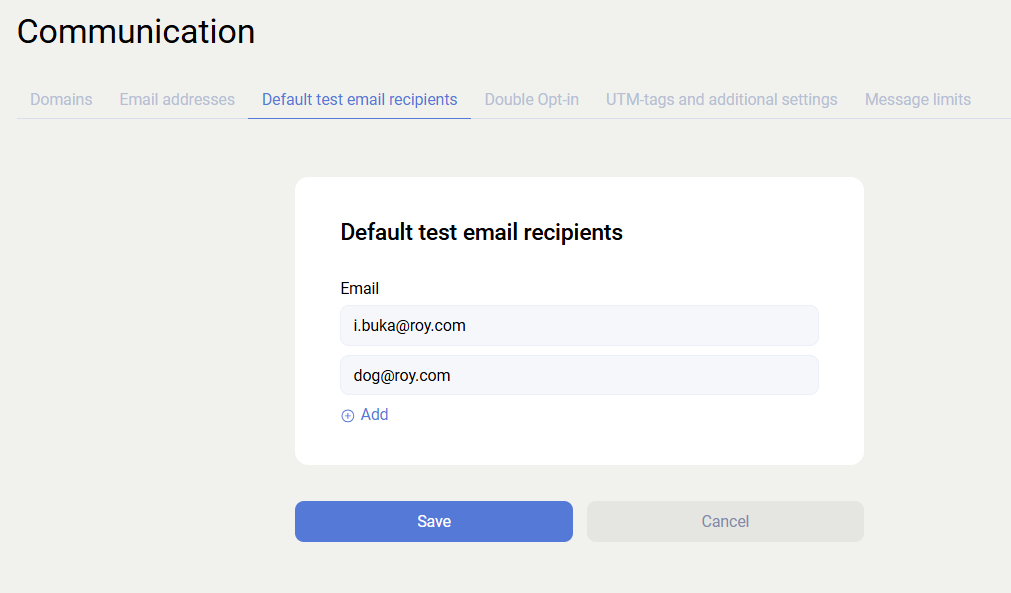Click the grey Cancel button

(x=725, y=521)
